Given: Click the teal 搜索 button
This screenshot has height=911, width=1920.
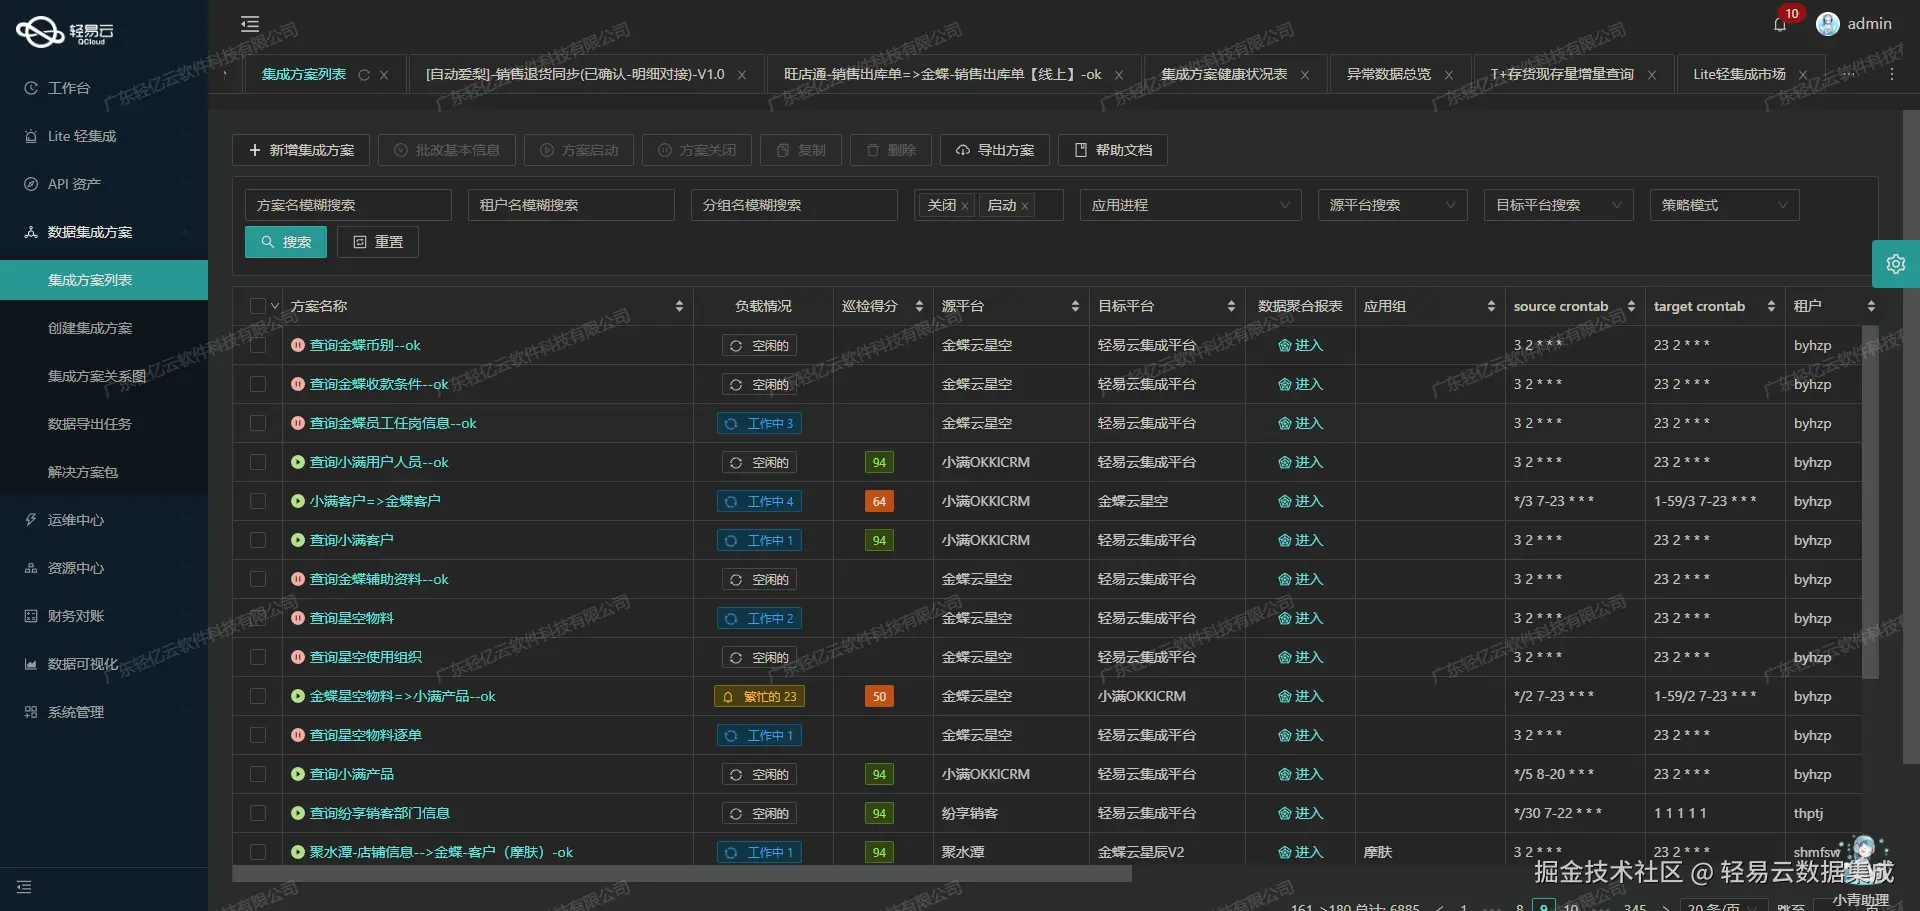Looking at the screenshot, I should click(x=286, y=242).
